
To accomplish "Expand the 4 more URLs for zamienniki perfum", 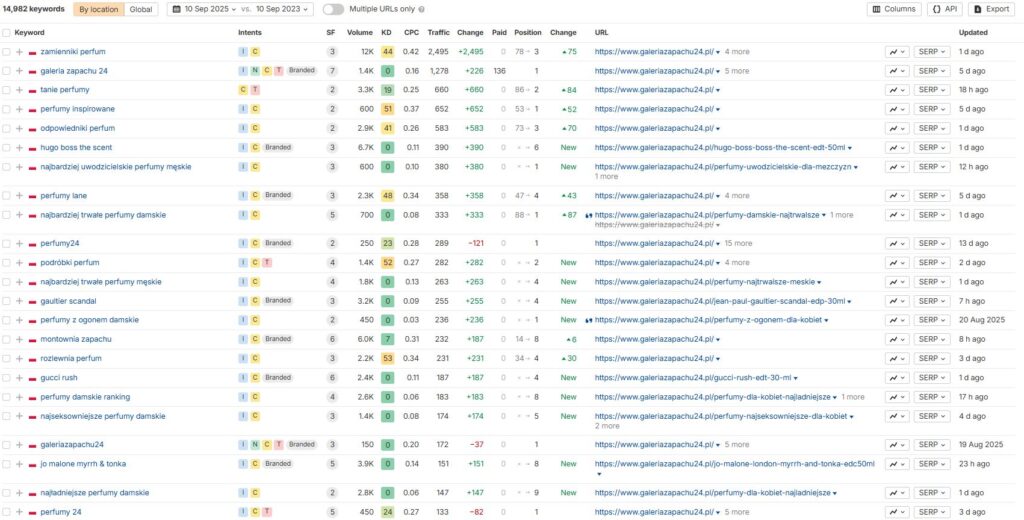I will [x=737, y=52].
